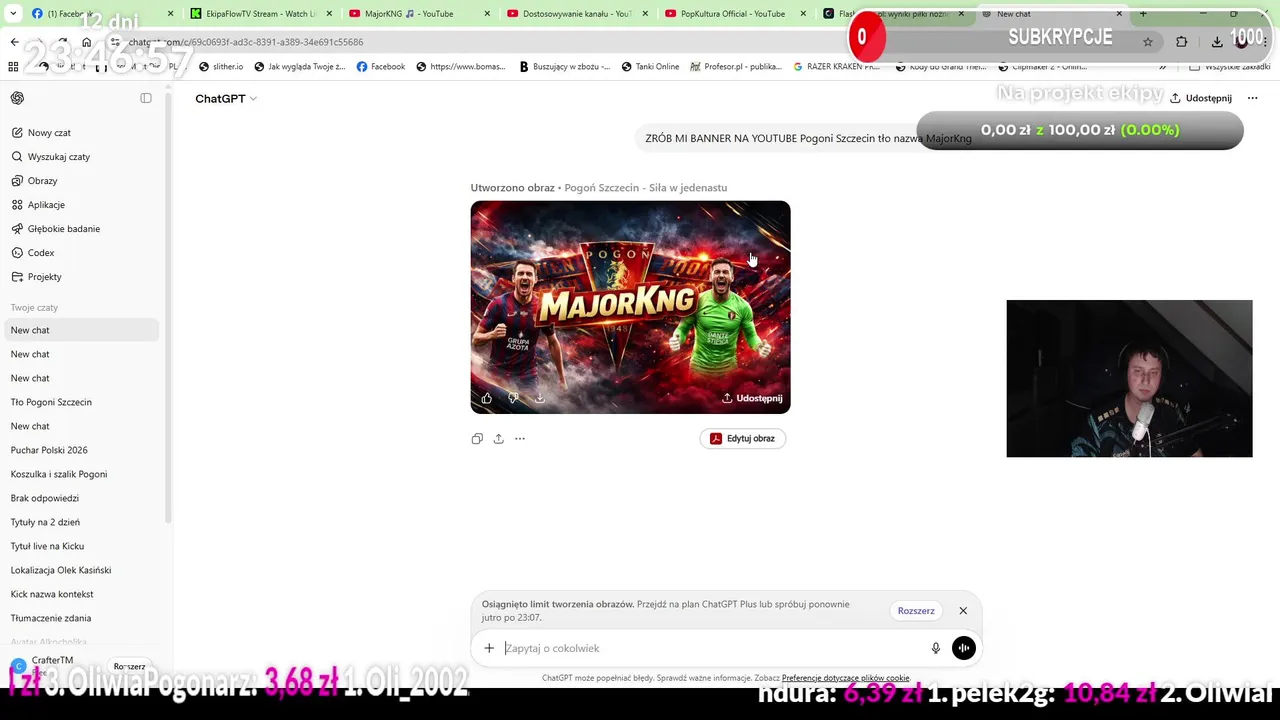Share the response via the upload-arrow icon
The width and height of the screenshot is (1280, 720).
click(x=498, y=438)
